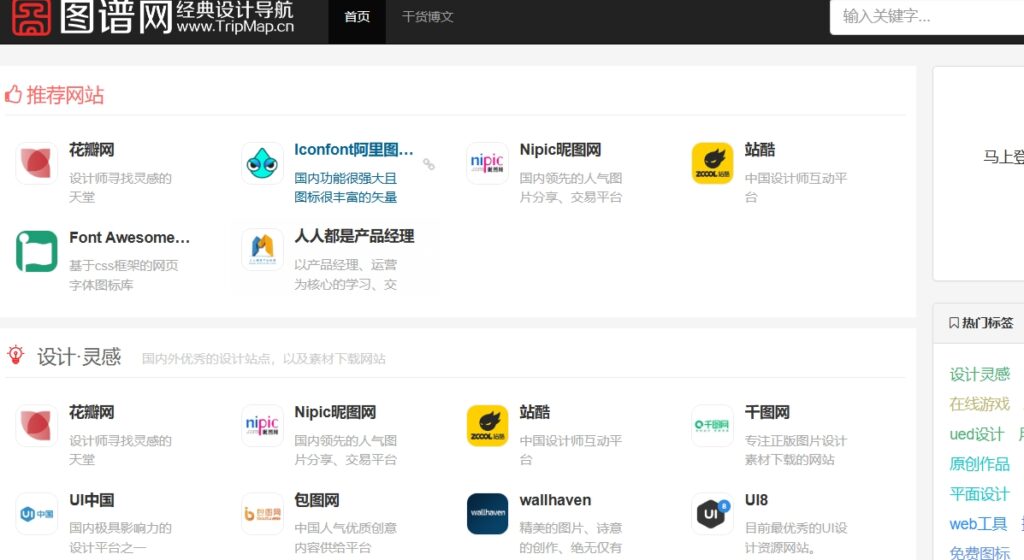Click the www.TripMap.cn site address text
This screenshot has width=1024, height=560.
[235, 27]
